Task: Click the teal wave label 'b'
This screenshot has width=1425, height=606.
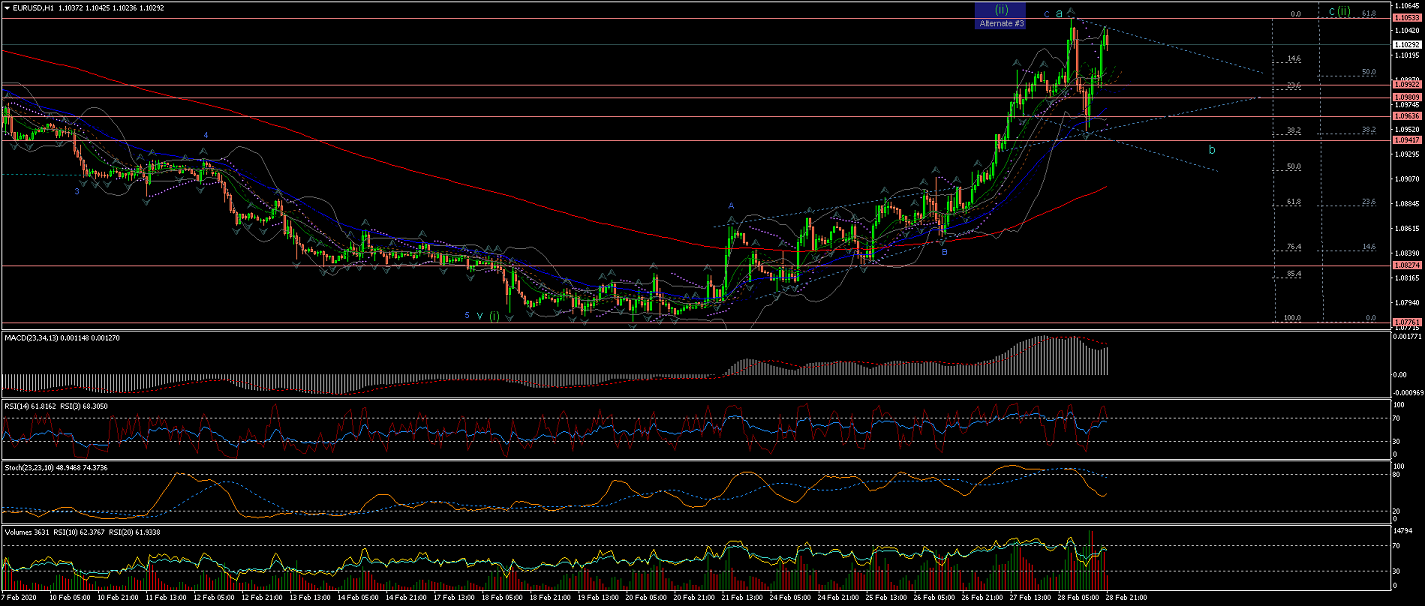Action: tap(1212, 150)
